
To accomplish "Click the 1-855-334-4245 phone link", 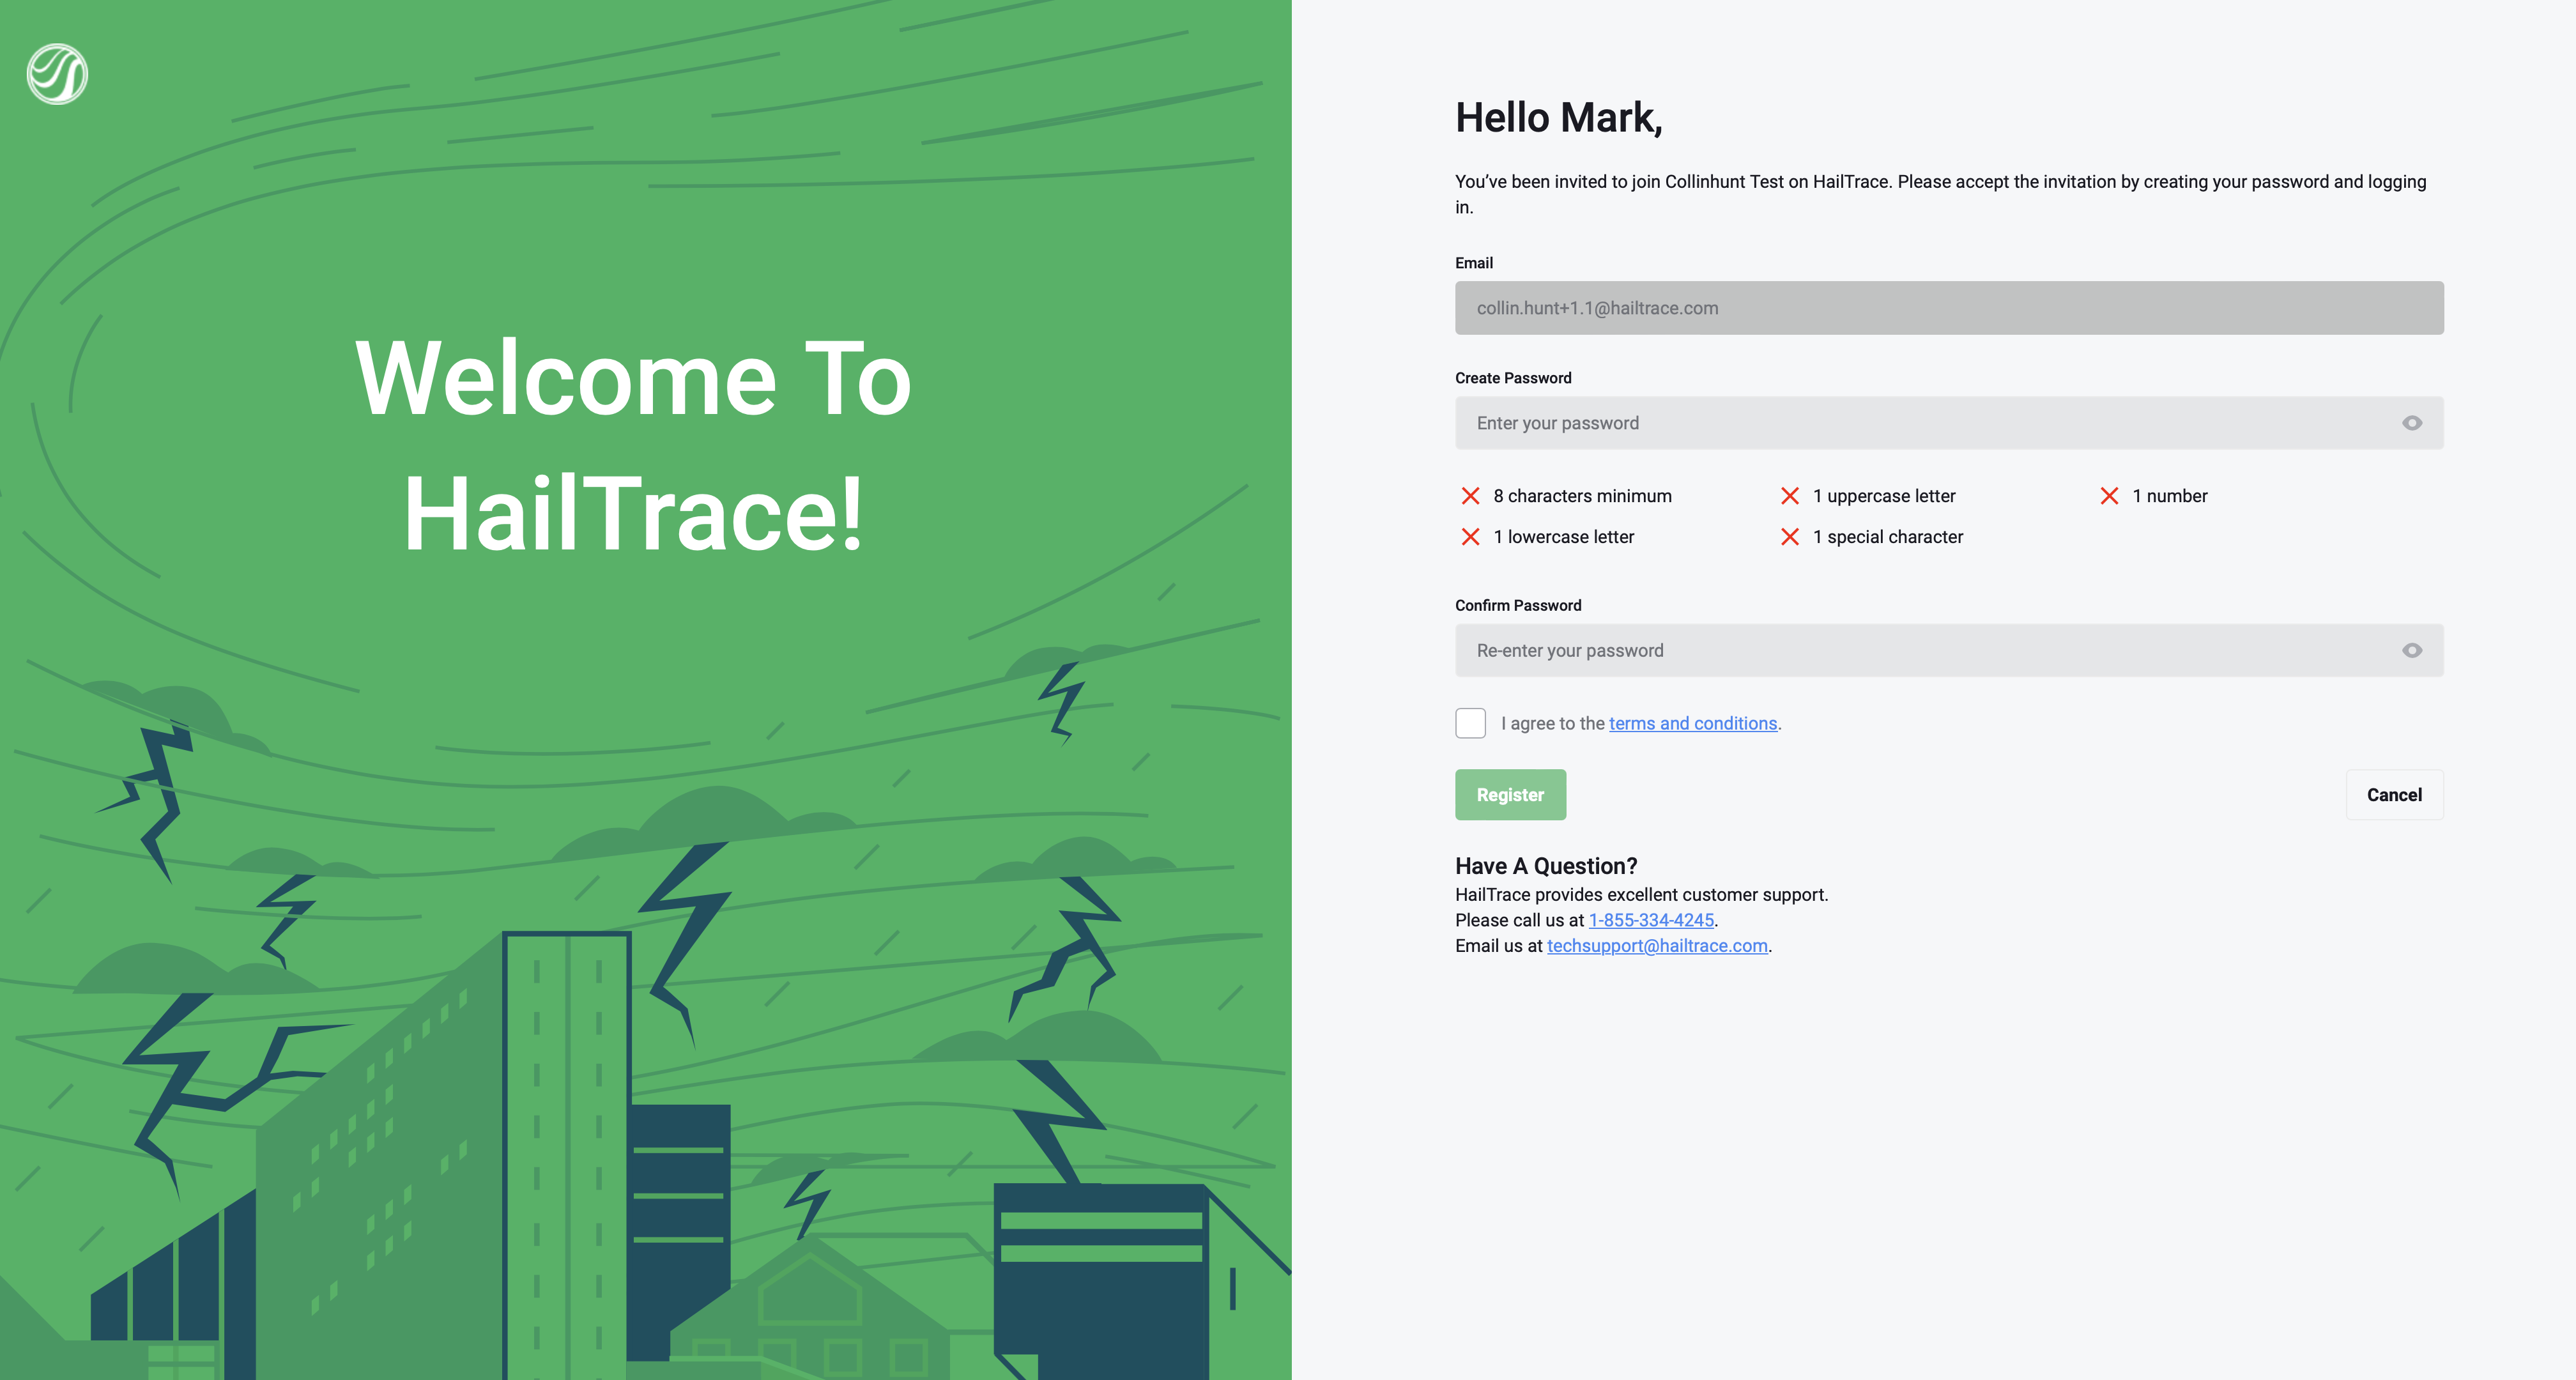I will tap(1651, 920).
